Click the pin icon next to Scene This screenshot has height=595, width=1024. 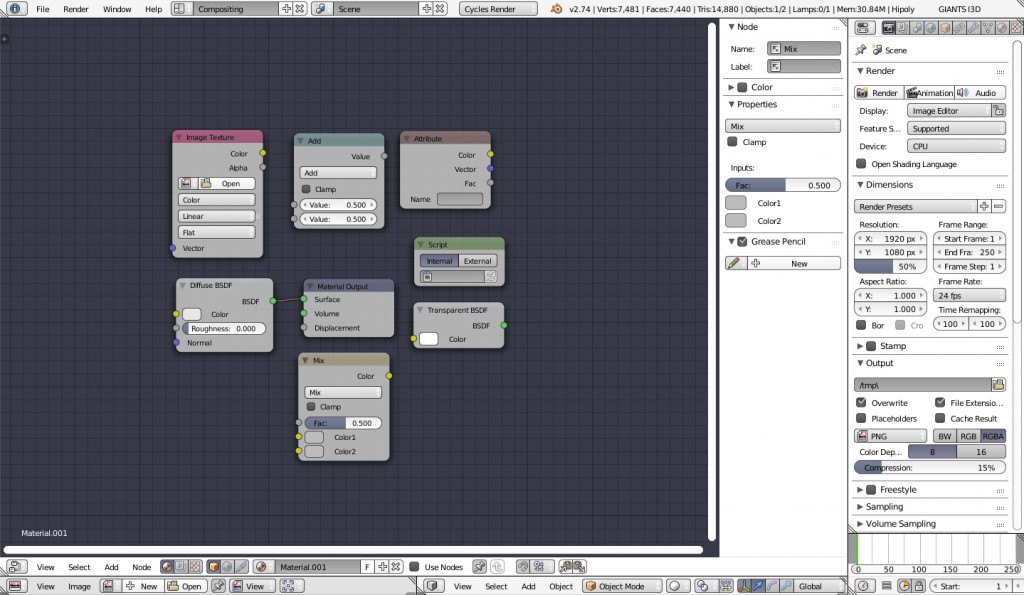pos(861,51)
